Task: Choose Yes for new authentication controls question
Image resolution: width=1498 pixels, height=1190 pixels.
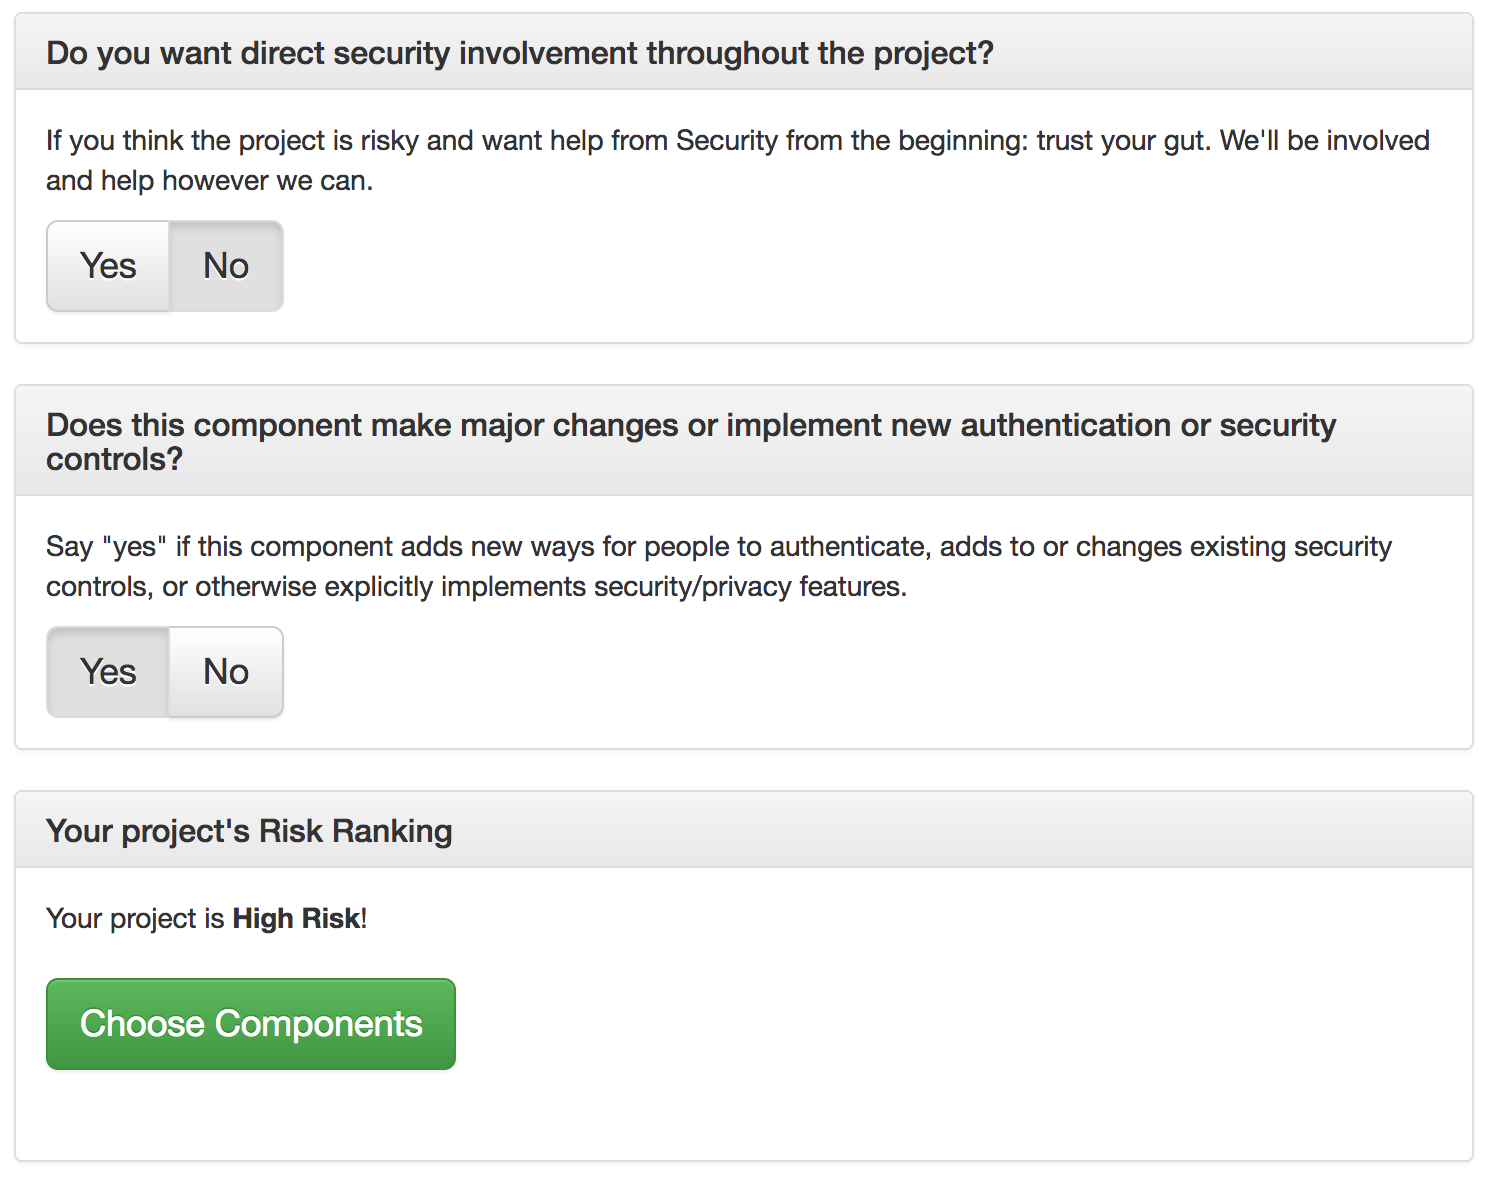Action: pos(108,672)
